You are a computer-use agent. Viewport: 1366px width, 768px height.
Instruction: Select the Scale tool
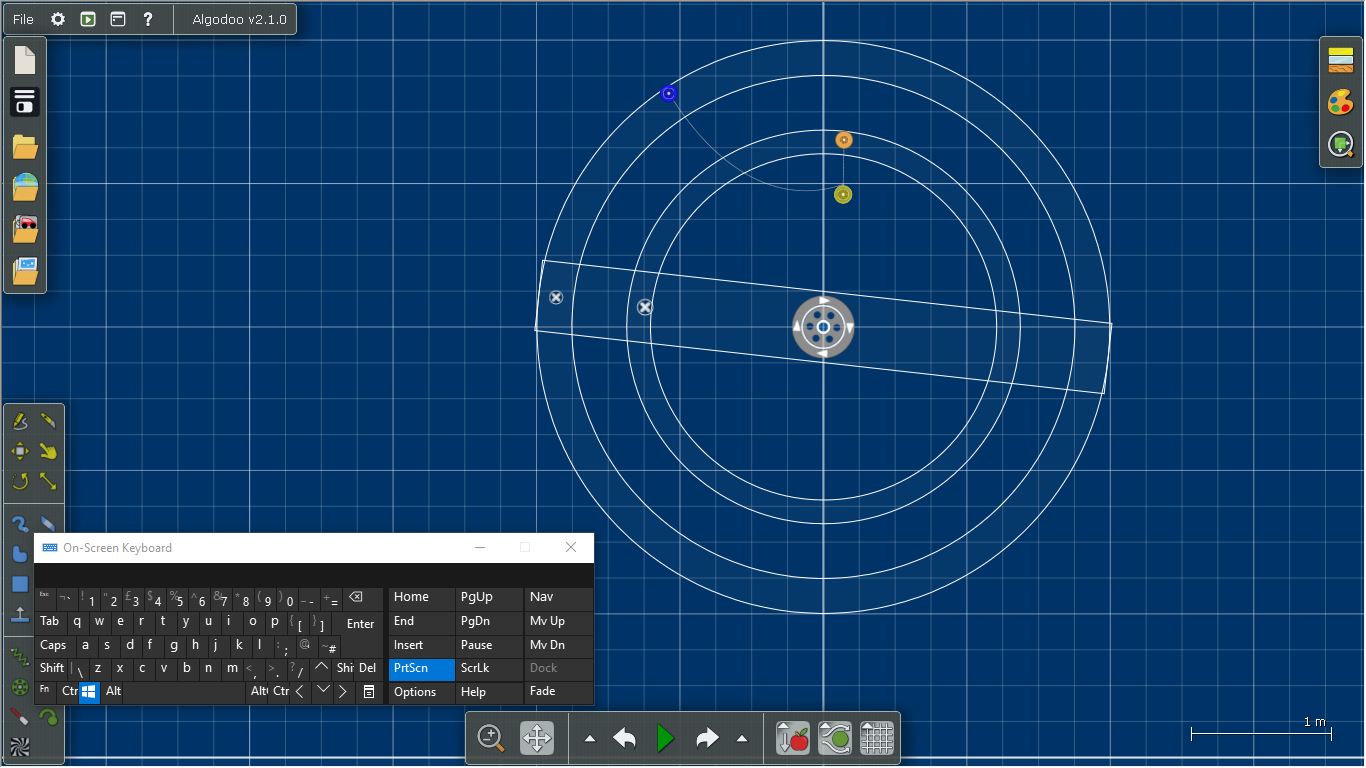[48, 481]
